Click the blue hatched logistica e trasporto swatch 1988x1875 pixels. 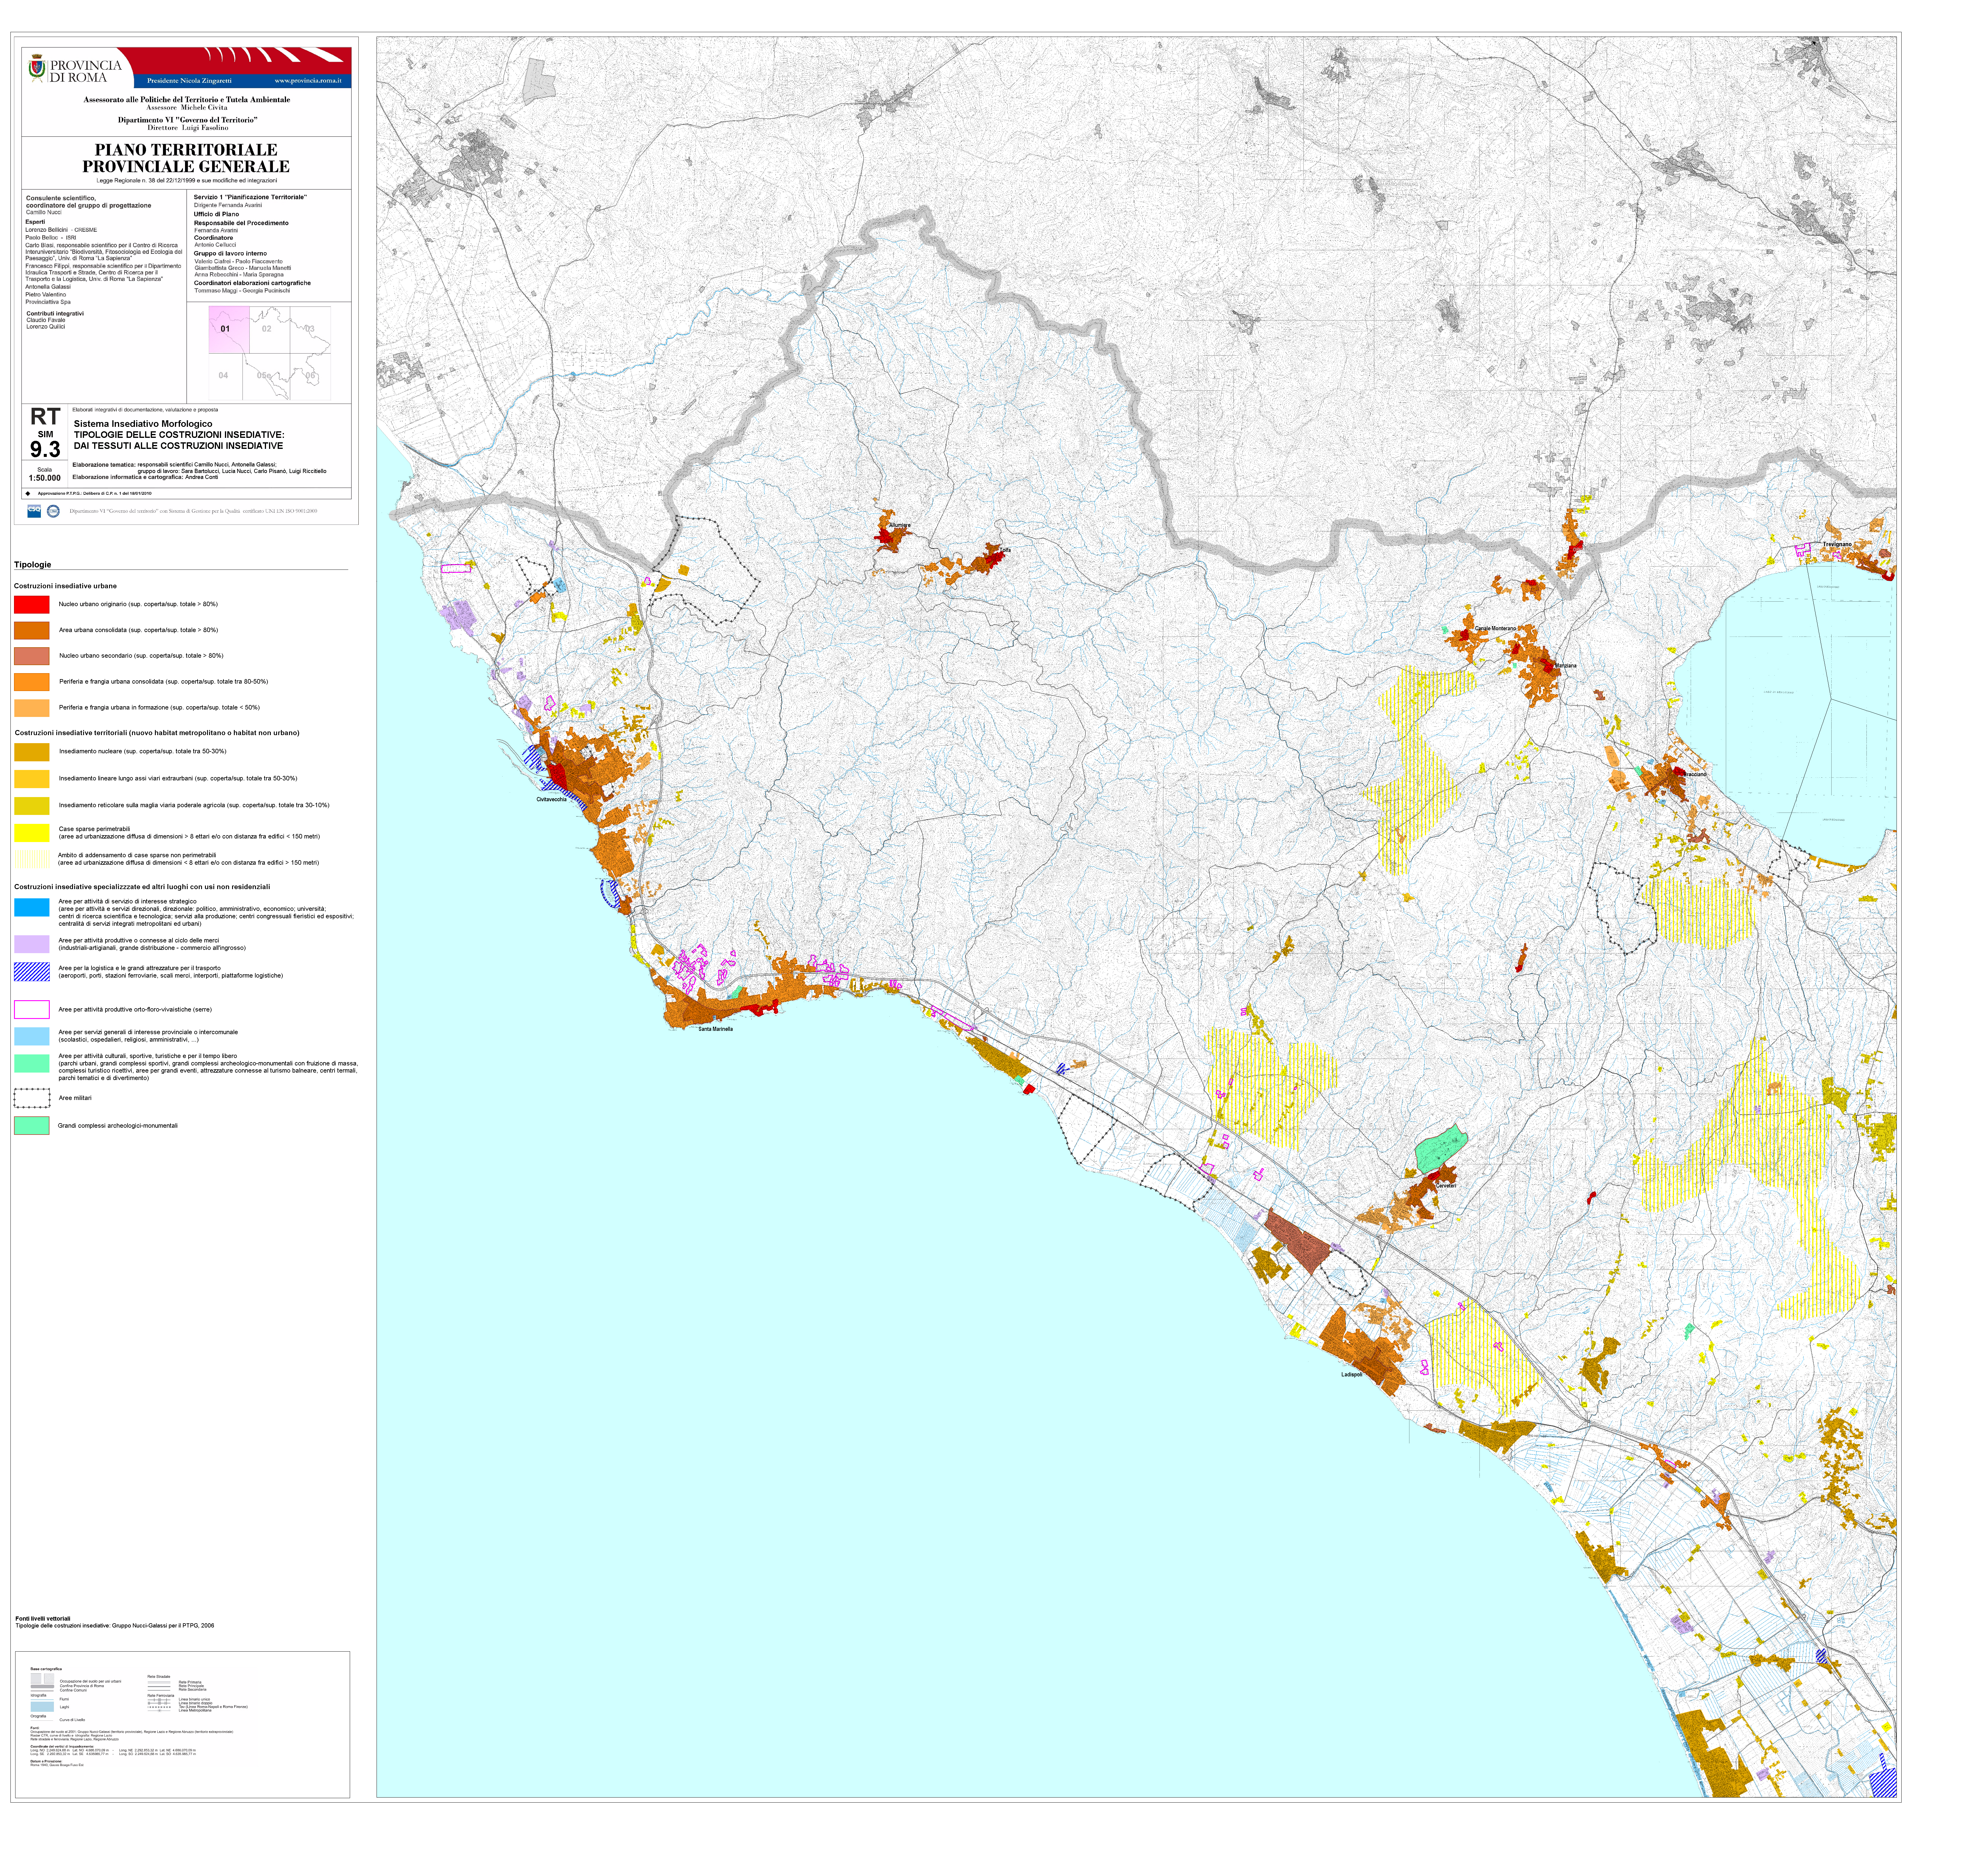coord(32,972)
